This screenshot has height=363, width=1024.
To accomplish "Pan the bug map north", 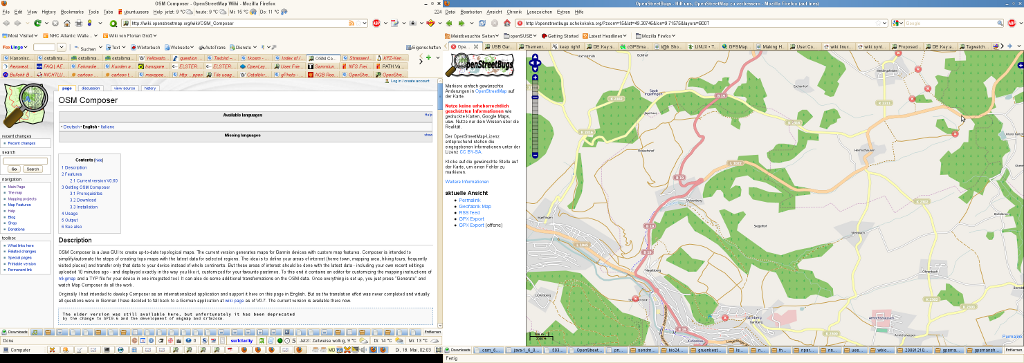I will pyautogui.click(x=535, y=57).
